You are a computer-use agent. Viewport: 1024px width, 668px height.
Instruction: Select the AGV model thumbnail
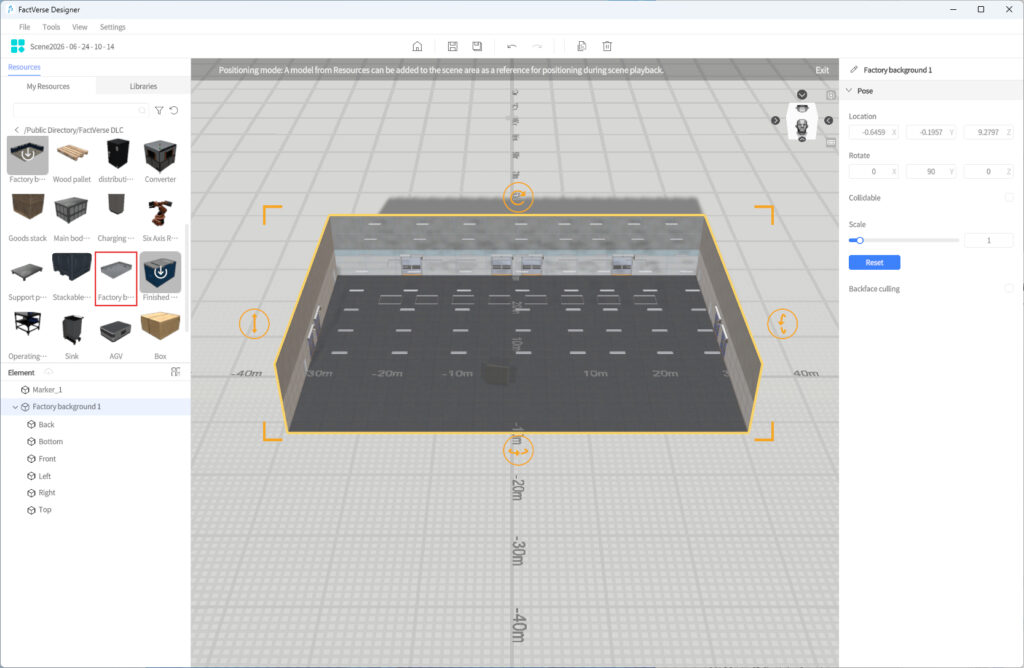point(116,331)
